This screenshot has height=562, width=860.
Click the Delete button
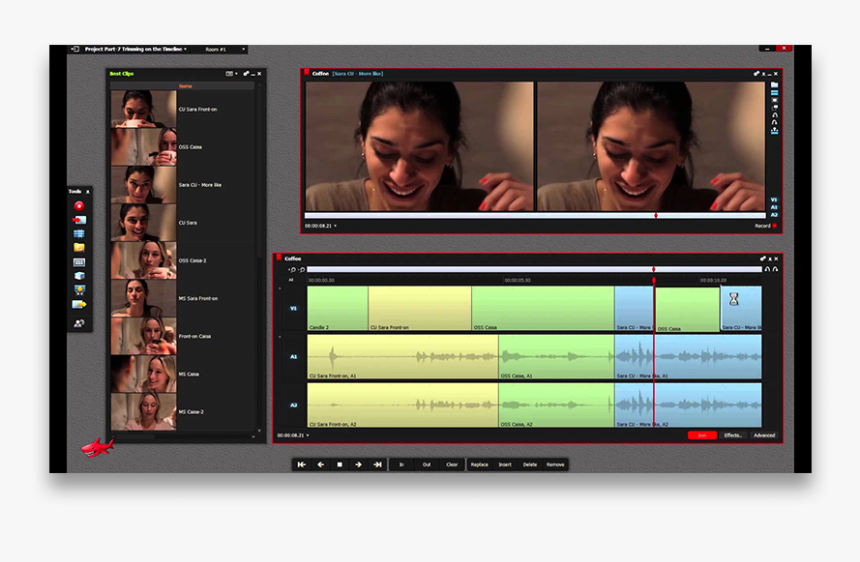pyautogui.click(x=530, y=464)
